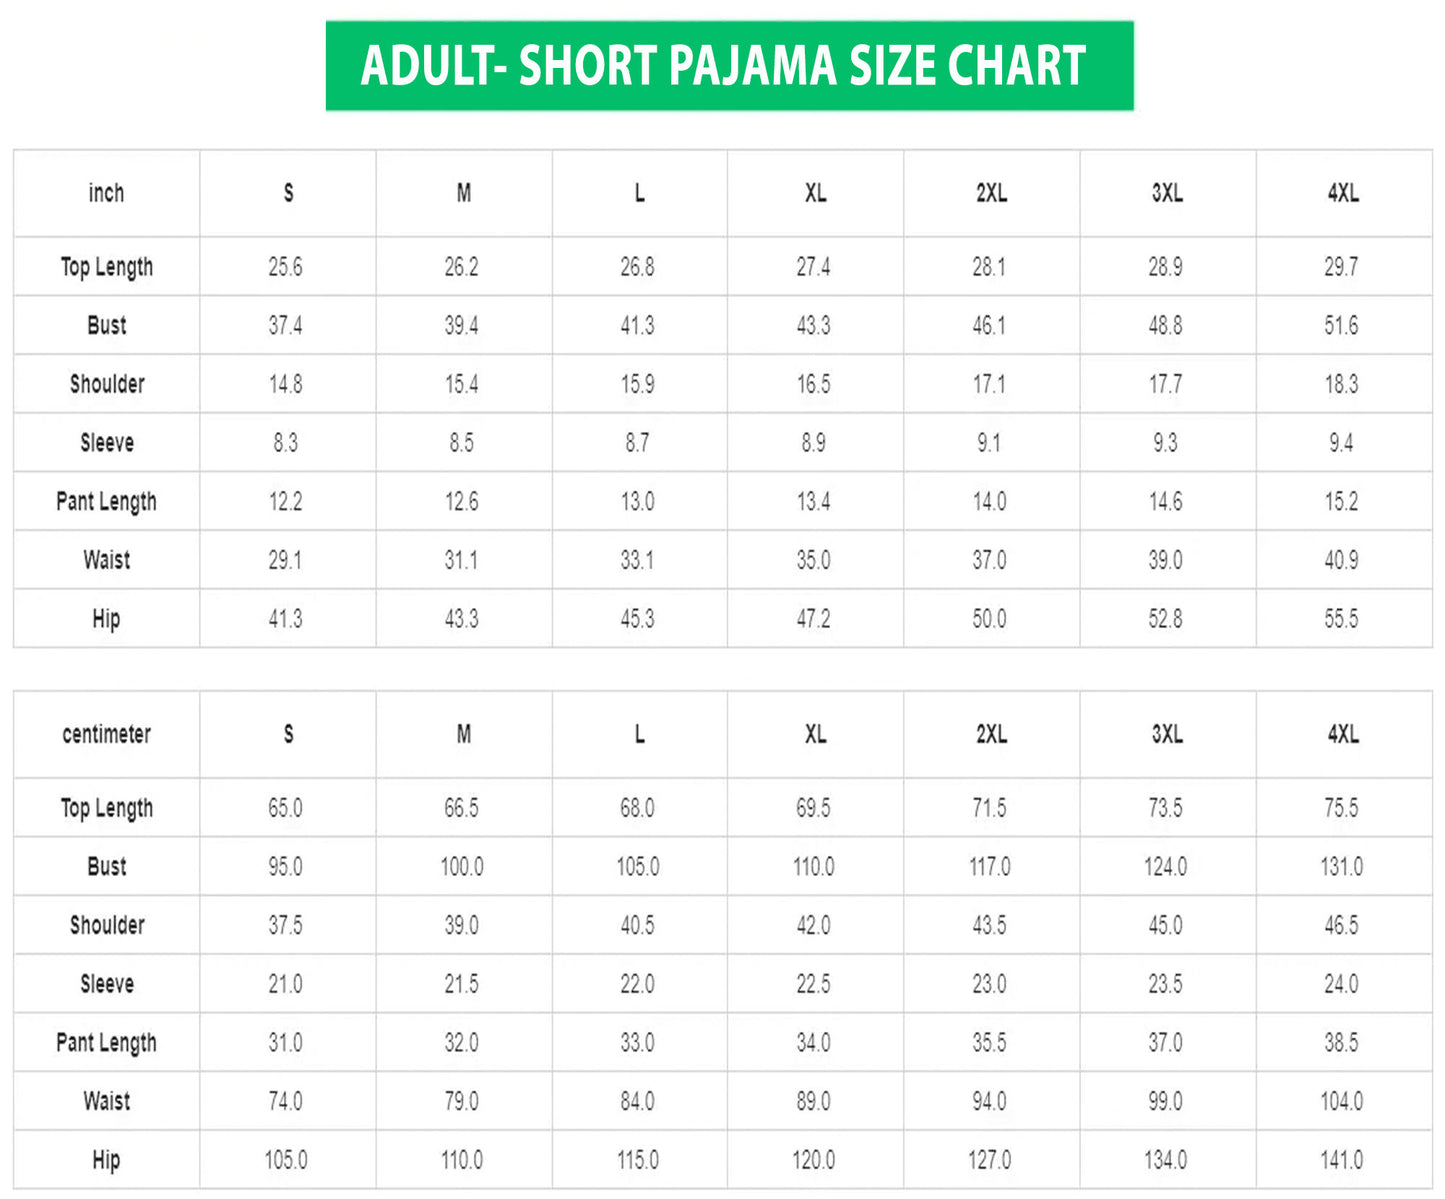The image size is (1445, 1199).
Task: Click the 'centimeter' unit header cell
Action: [x=106, y=734]
